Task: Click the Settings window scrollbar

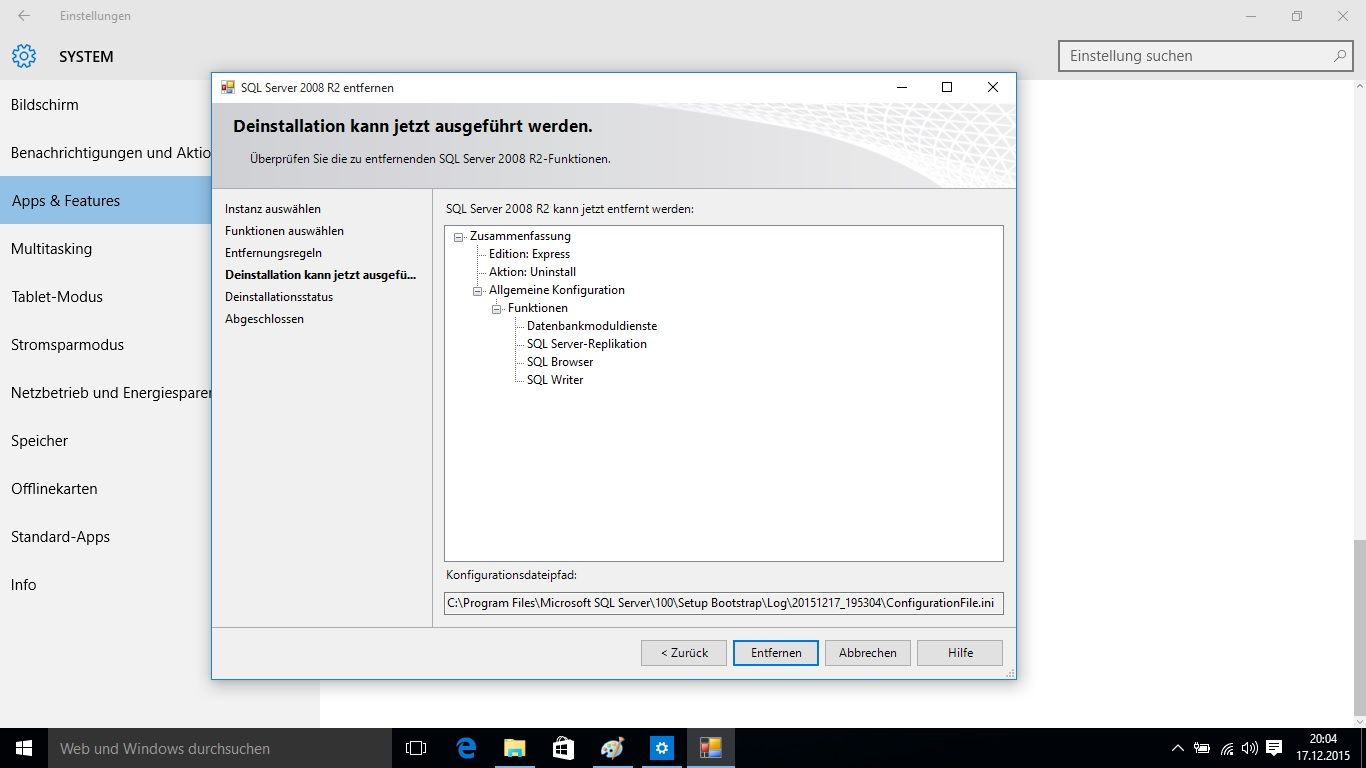Action: click(1360, 628)
